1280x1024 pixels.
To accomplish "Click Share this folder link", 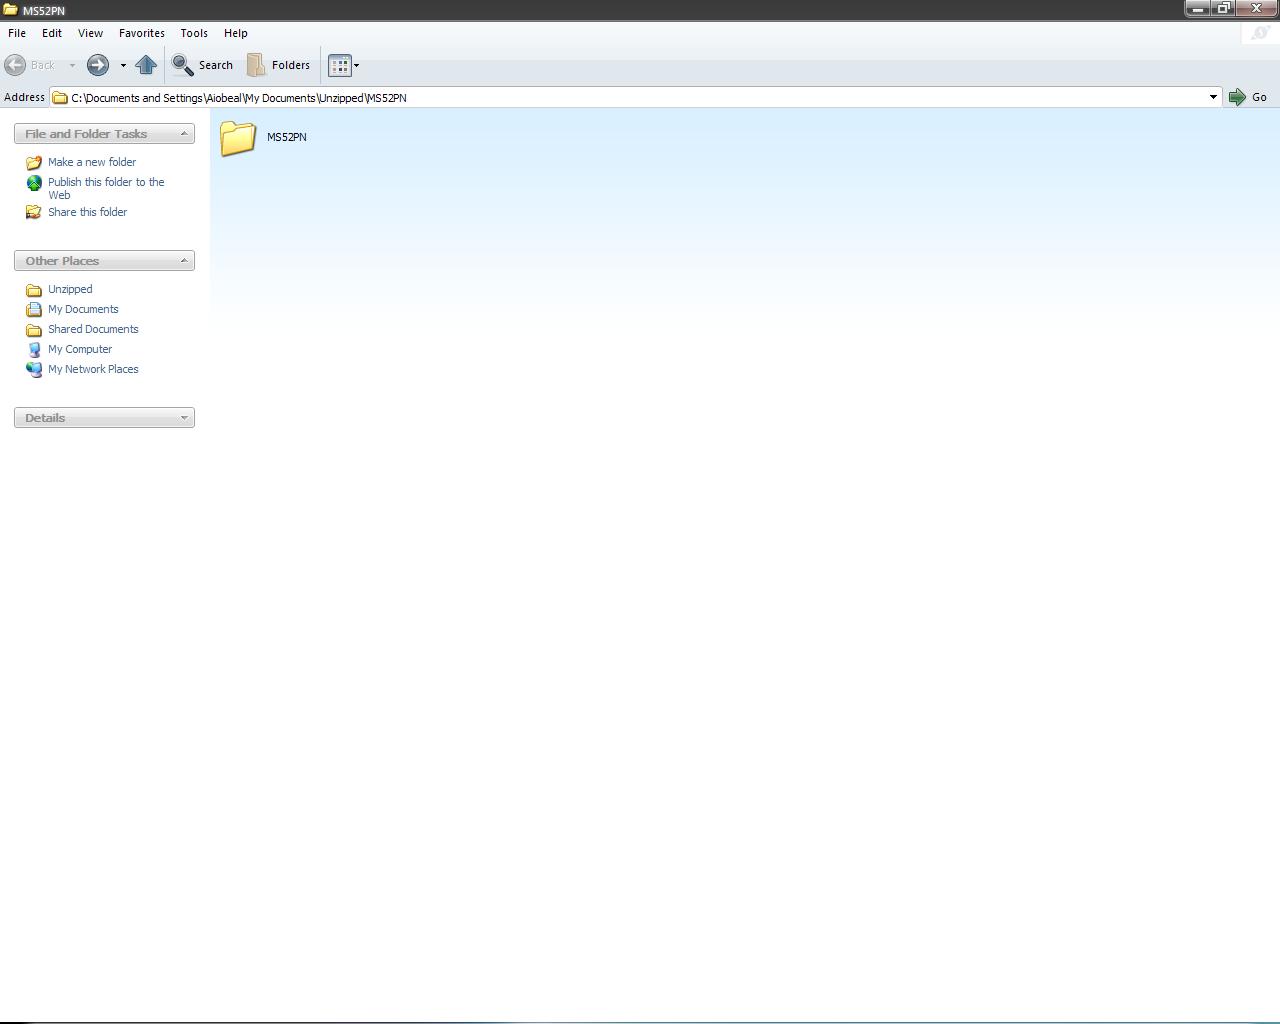I will [x=88, y=212].
